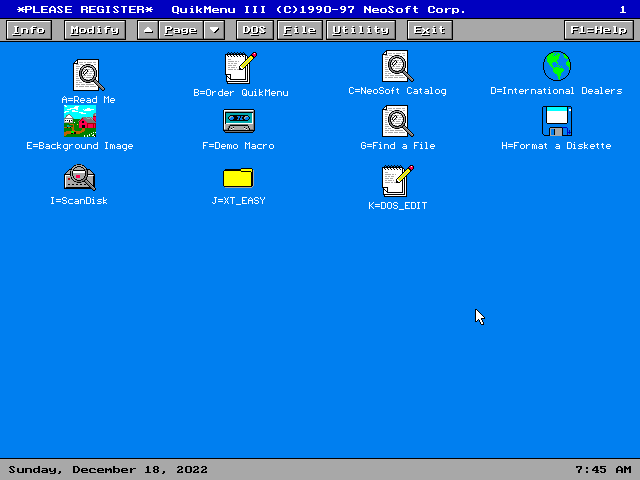Open the File menu
Screen dimensions: 640x480
[x=300, y=30]
